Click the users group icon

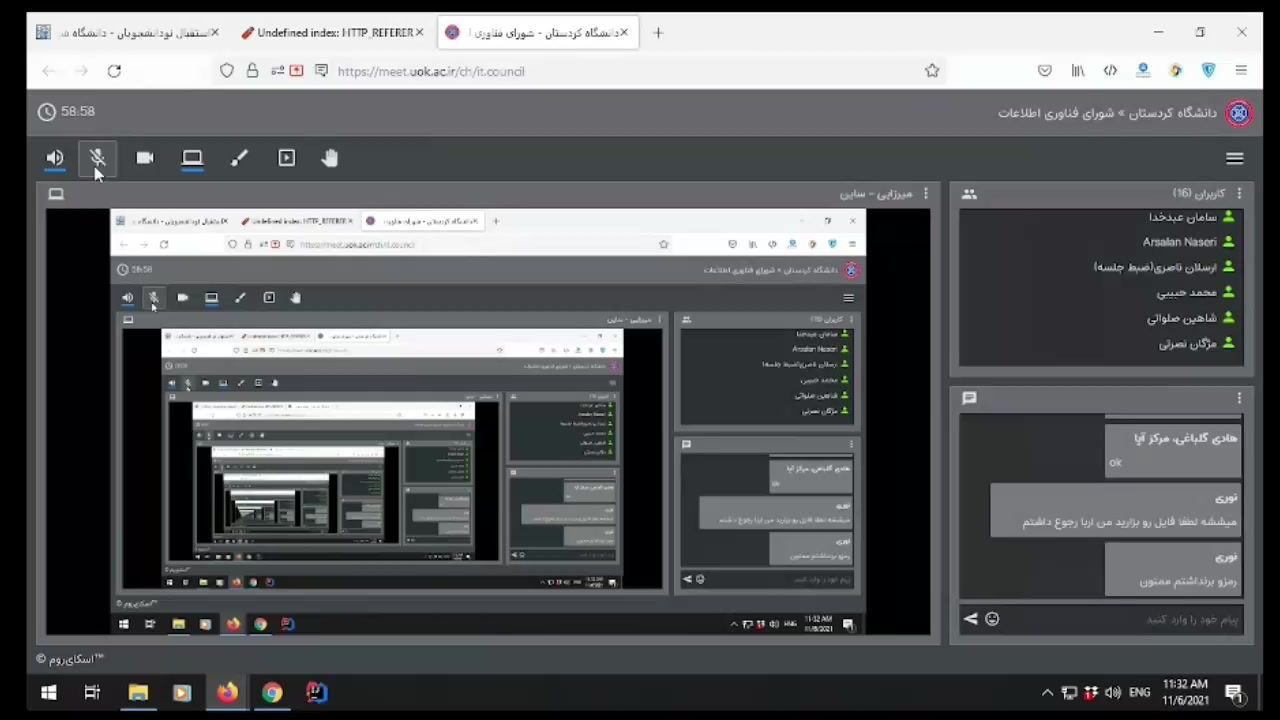969,194
